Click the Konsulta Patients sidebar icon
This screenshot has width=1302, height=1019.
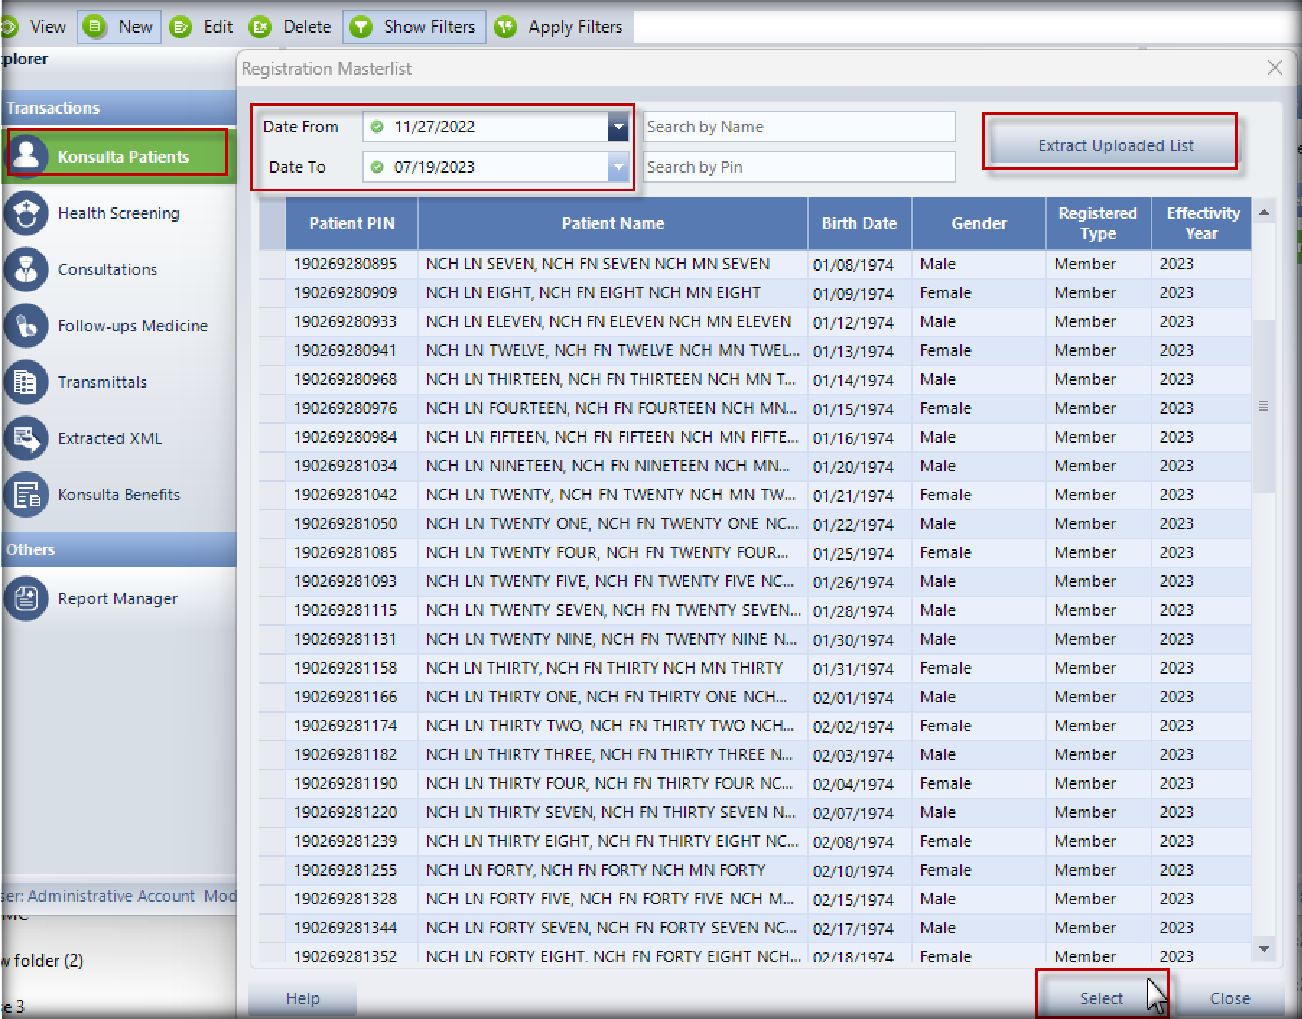pos(27,155)
